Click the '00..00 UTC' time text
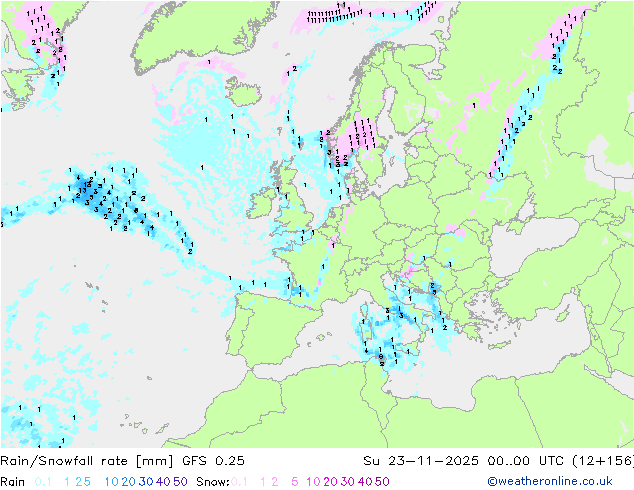 (x=528, y=461)
